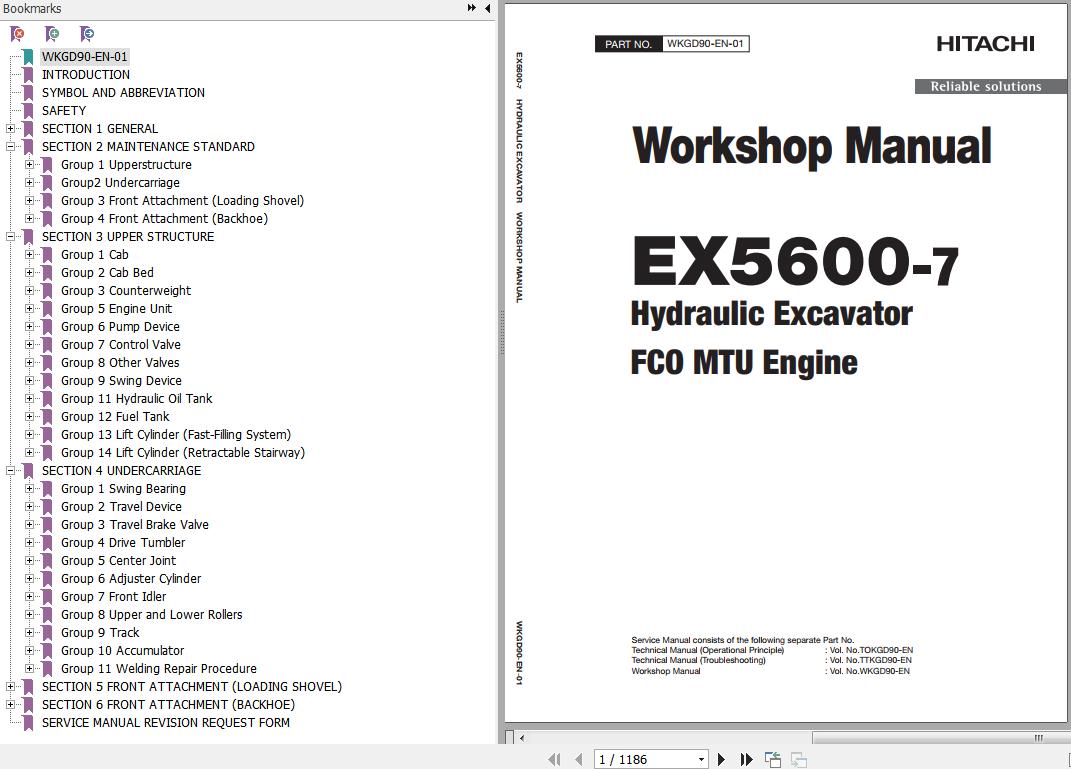This screenshot has width=1071, height=769.
Task: Click the Workshop Manual title on the page
Action: point(811,146)
